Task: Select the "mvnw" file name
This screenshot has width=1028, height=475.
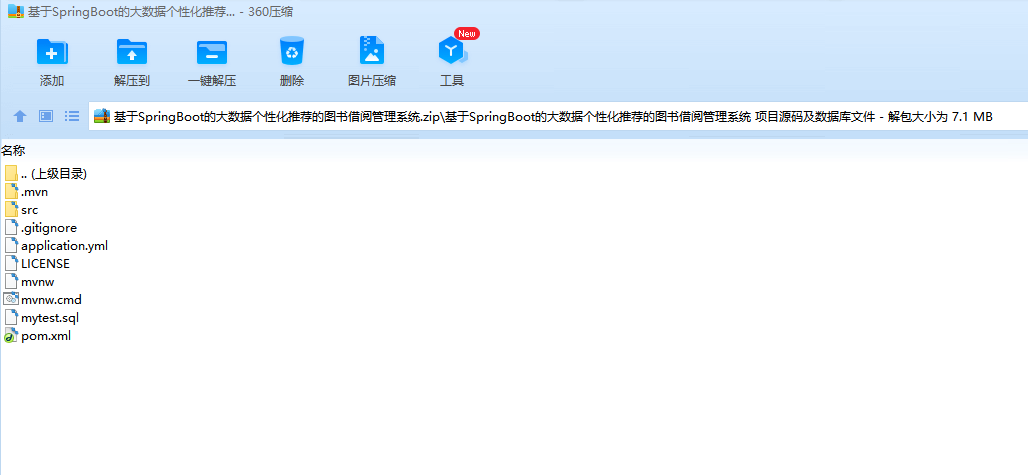Action: click(37, 282)
